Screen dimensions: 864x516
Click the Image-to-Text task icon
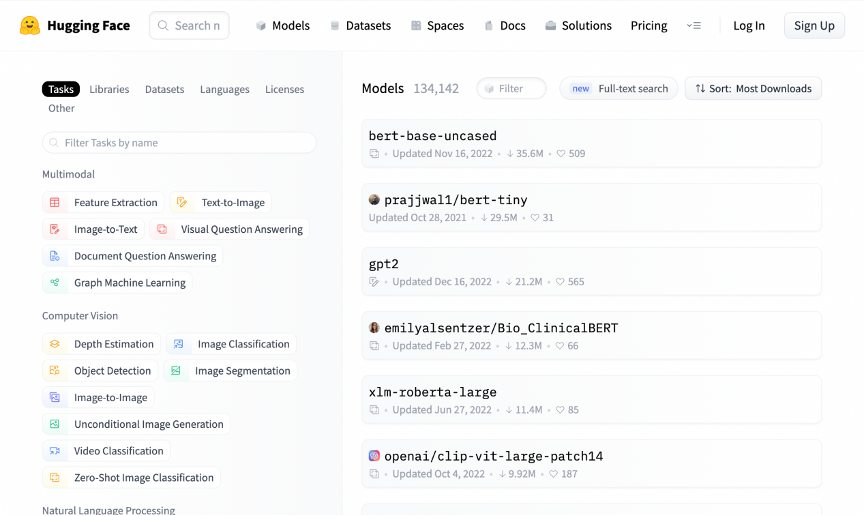[x=55, y=229]
